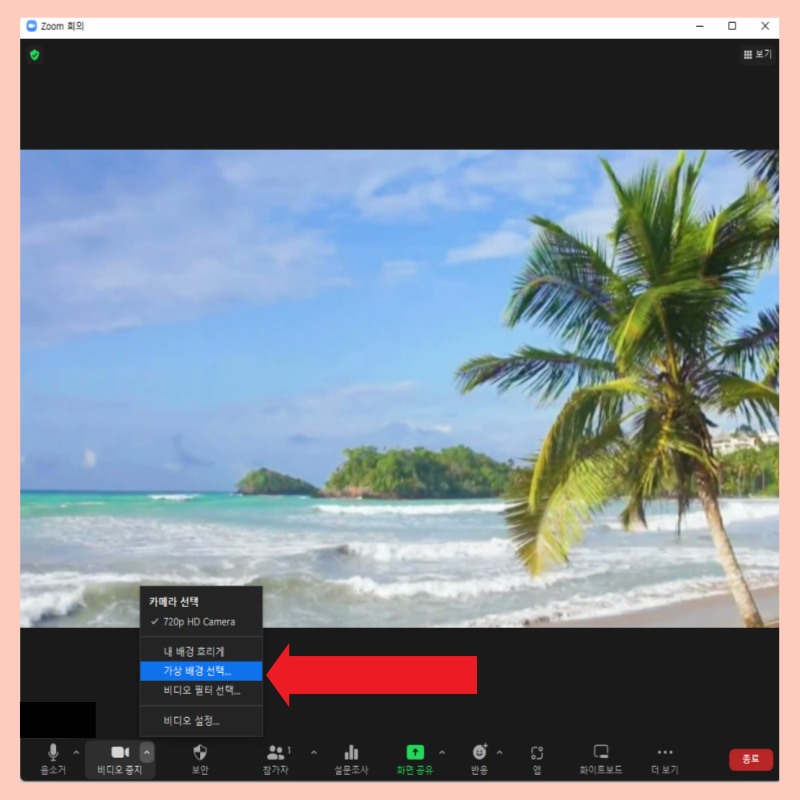Choose 비디오 필터 선택... menu entry
Viewport: 800px width, 800px height.
(201, 690)
